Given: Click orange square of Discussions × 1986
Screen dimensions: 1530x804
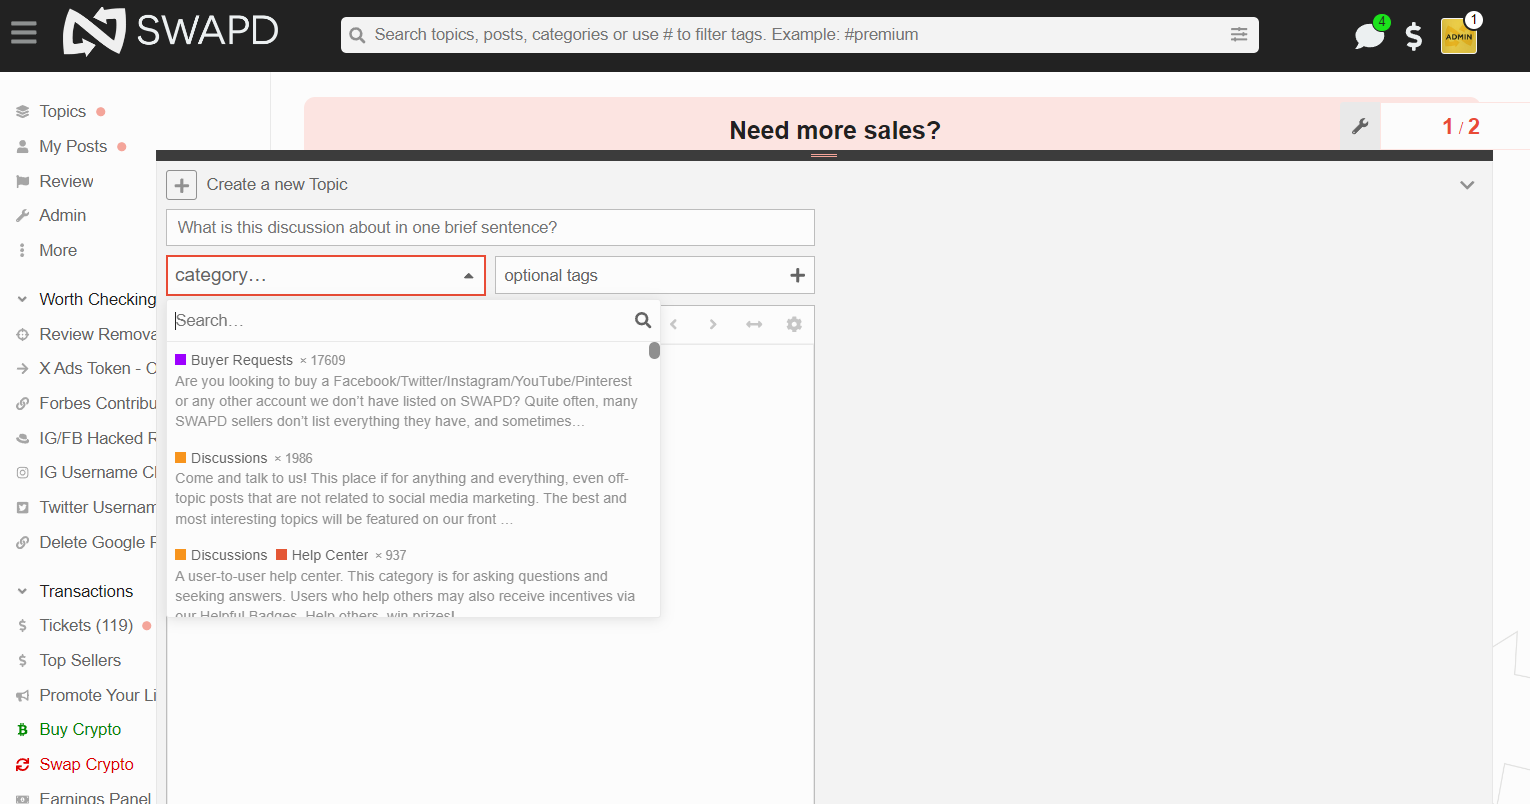Looking at the screenshot, I should click(181, 457).
